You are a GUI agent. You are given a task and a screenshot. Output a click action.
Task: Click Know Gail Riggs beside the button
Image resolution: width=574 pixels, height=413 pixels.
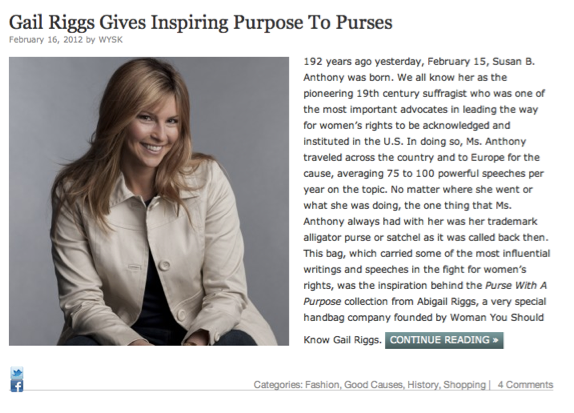point(342,340)
